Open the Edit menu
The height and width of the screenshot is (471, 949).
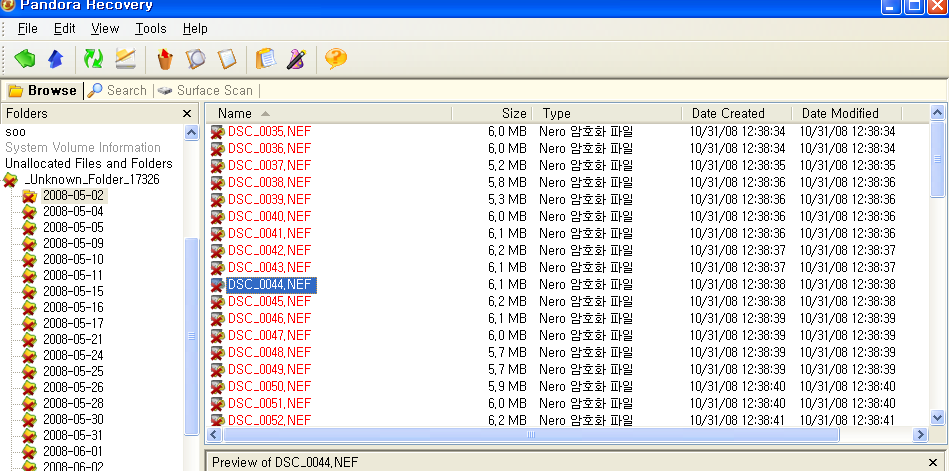tap(64, 28)
